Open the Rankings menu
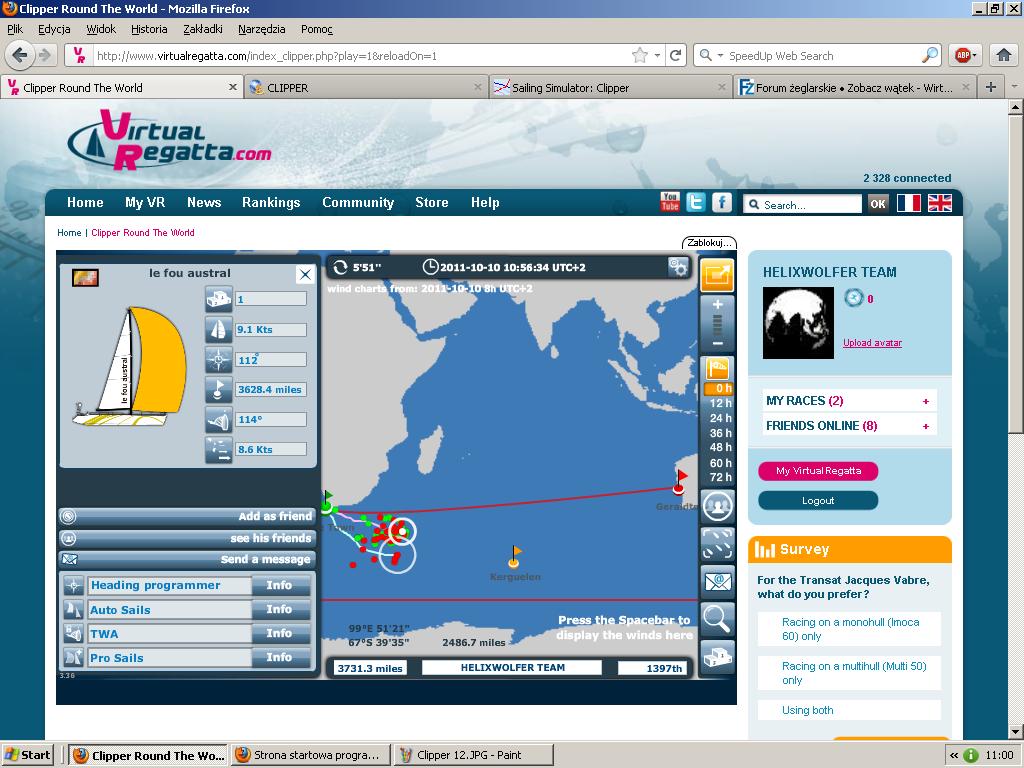Viewport: 1024px width, 768px height. pyautogui.click(x=271, y=202)
